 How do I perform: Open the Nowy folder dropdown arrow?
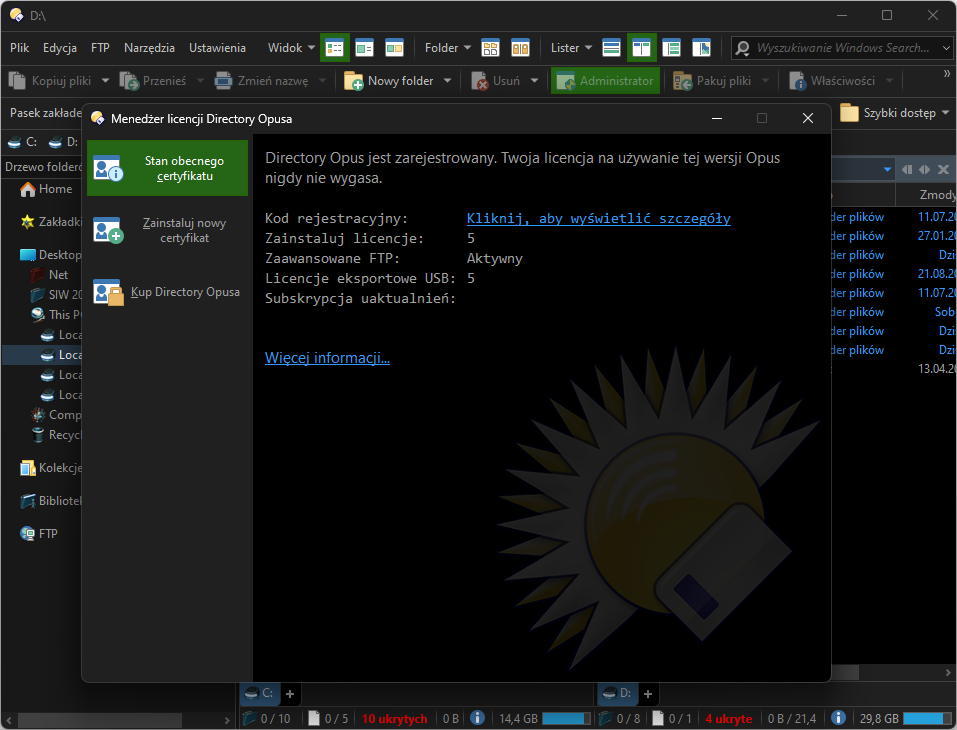(447, 81)
